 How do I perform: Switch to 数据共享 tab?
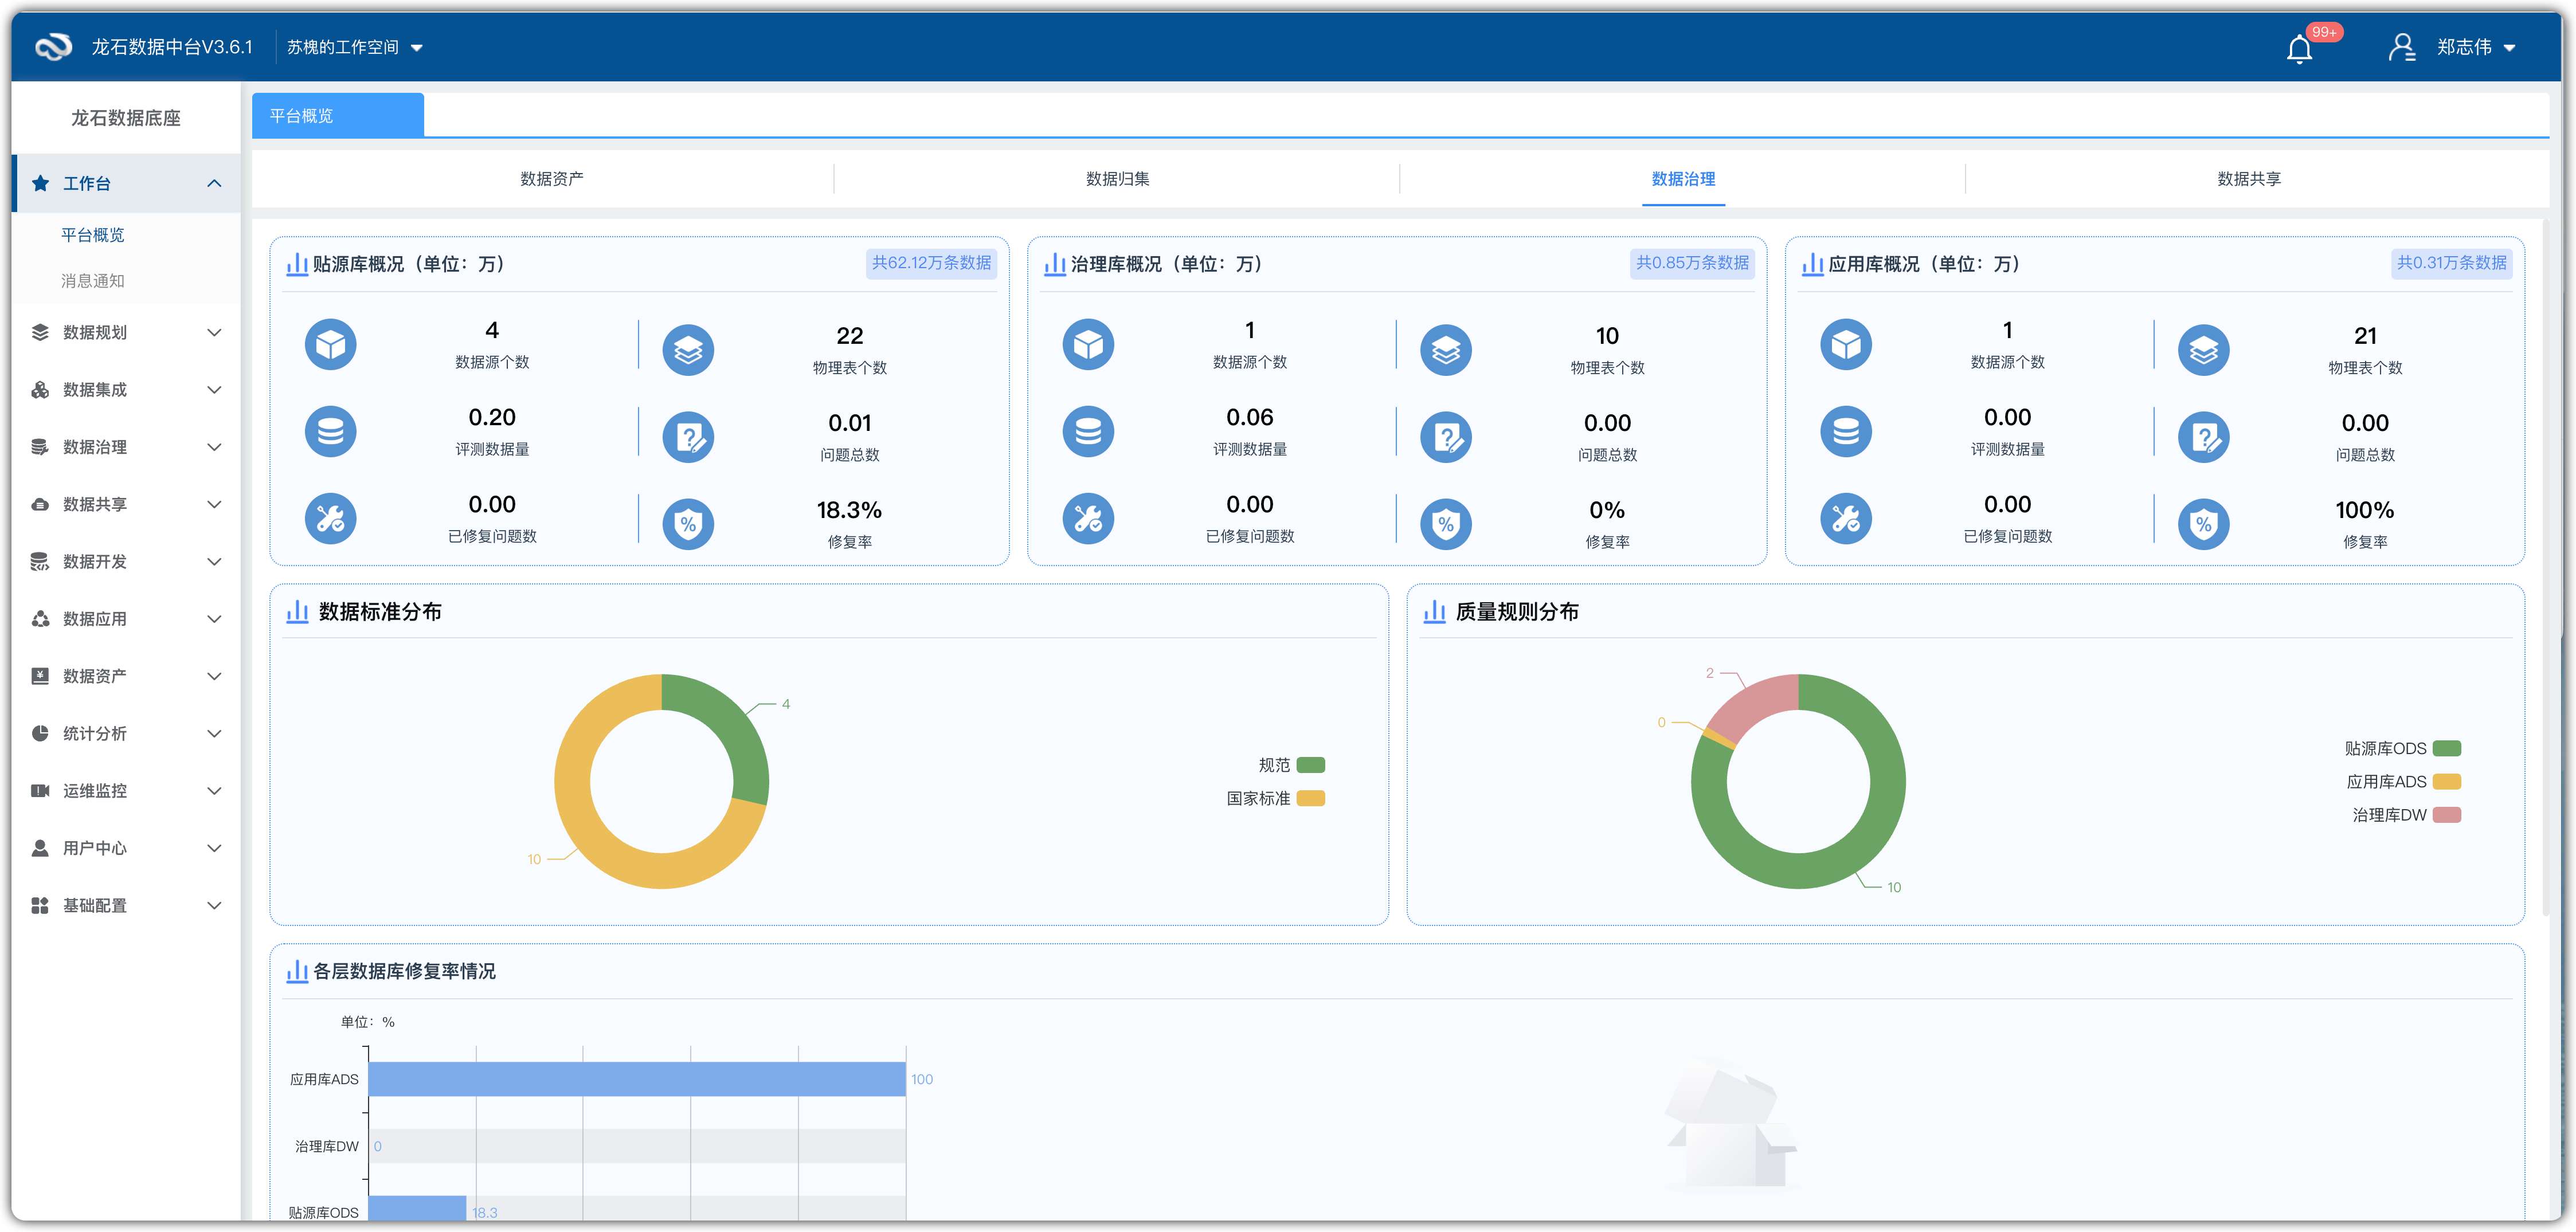tap(2248, 179)
